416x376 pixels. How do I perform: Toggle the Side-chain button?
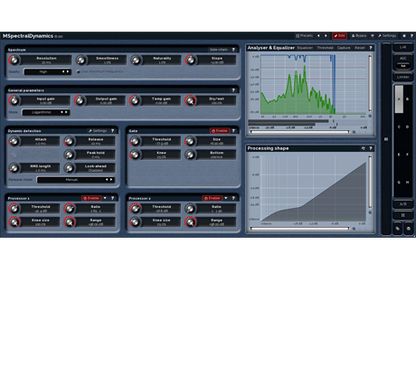pyautogui.click(x=219, y=50)
